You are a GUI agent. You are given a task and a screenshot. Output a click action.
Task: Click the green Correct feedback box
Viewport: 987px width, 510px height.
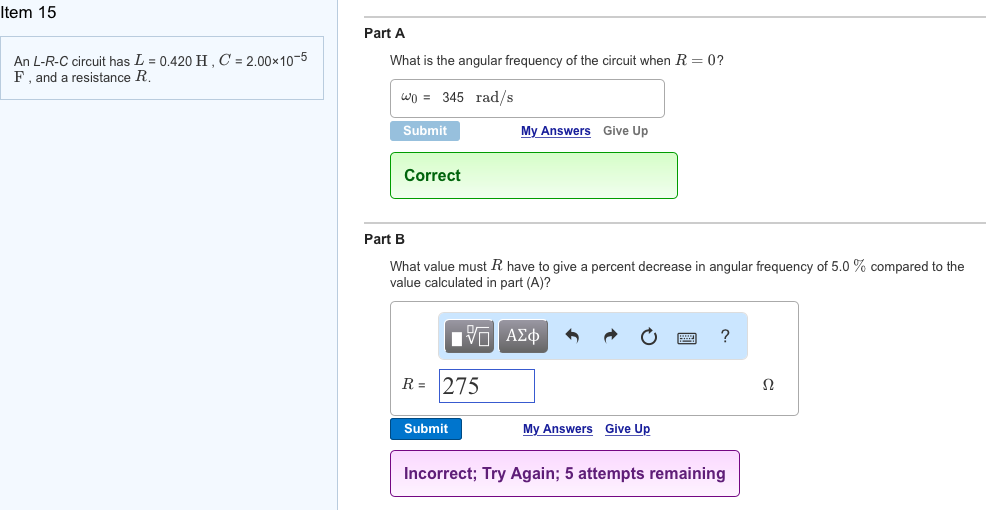(533, 175)
